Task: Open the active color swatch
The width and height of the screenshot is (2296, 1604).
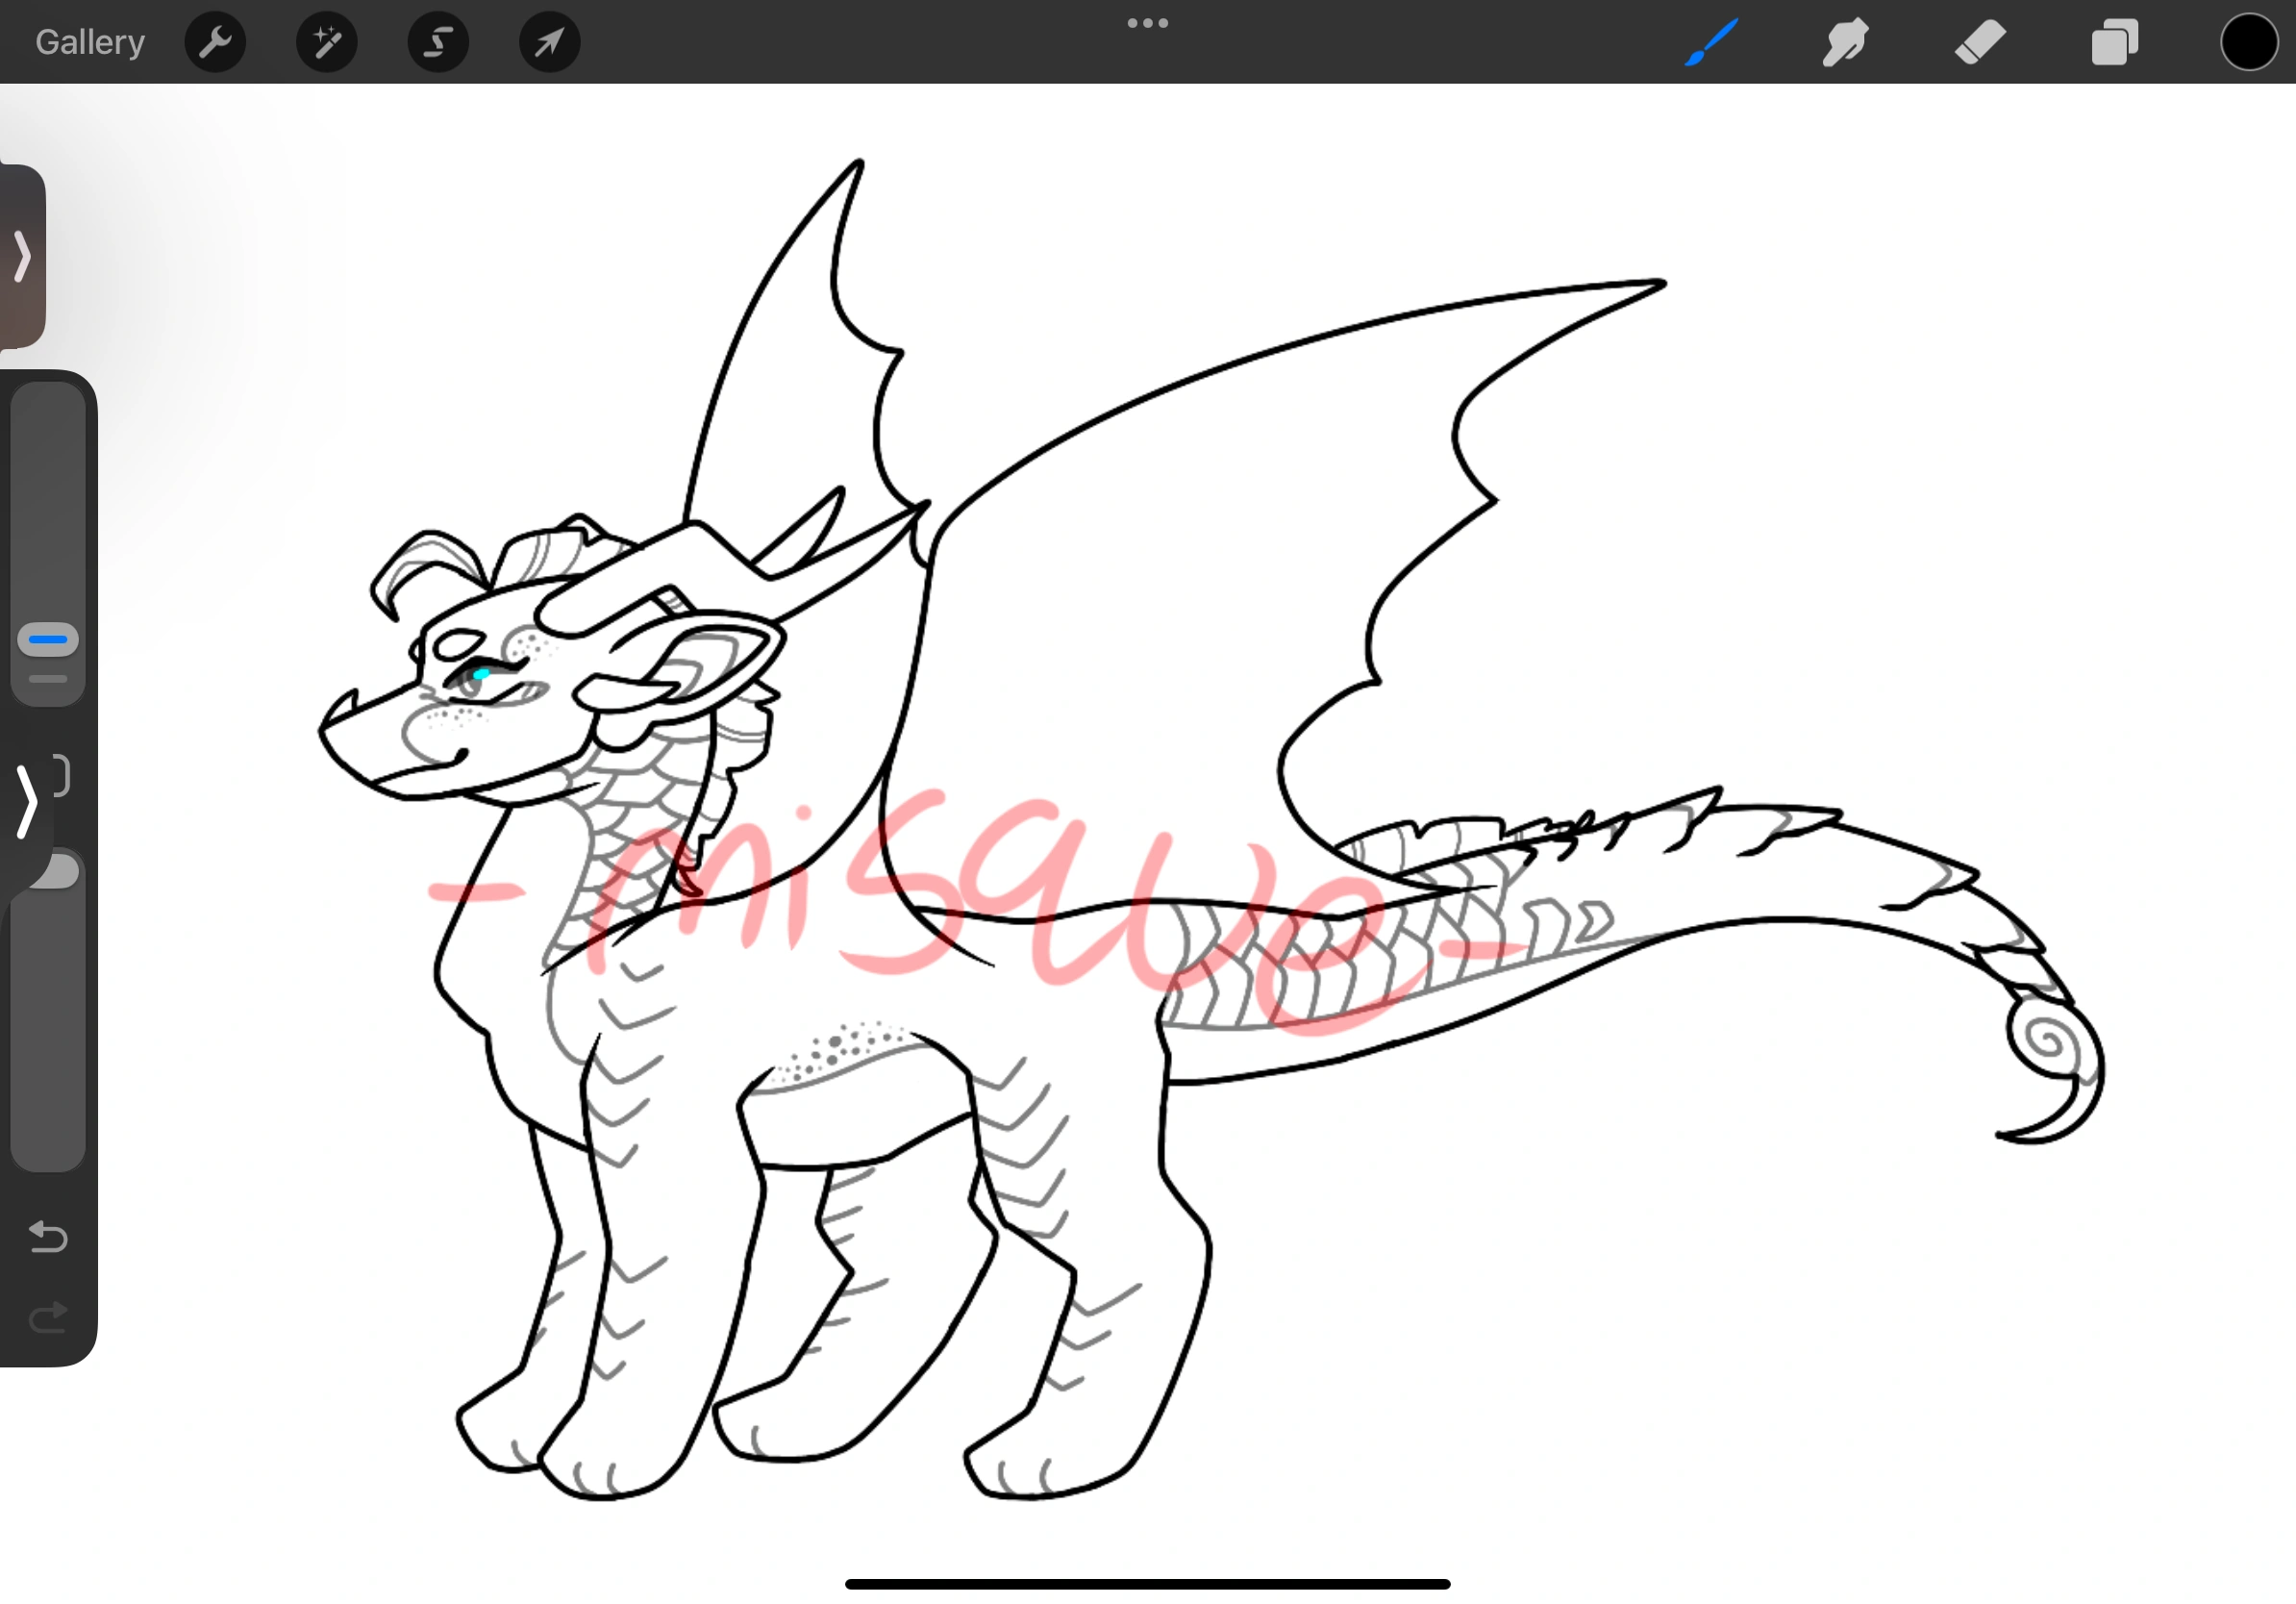Action: (x=2248, y=42)
